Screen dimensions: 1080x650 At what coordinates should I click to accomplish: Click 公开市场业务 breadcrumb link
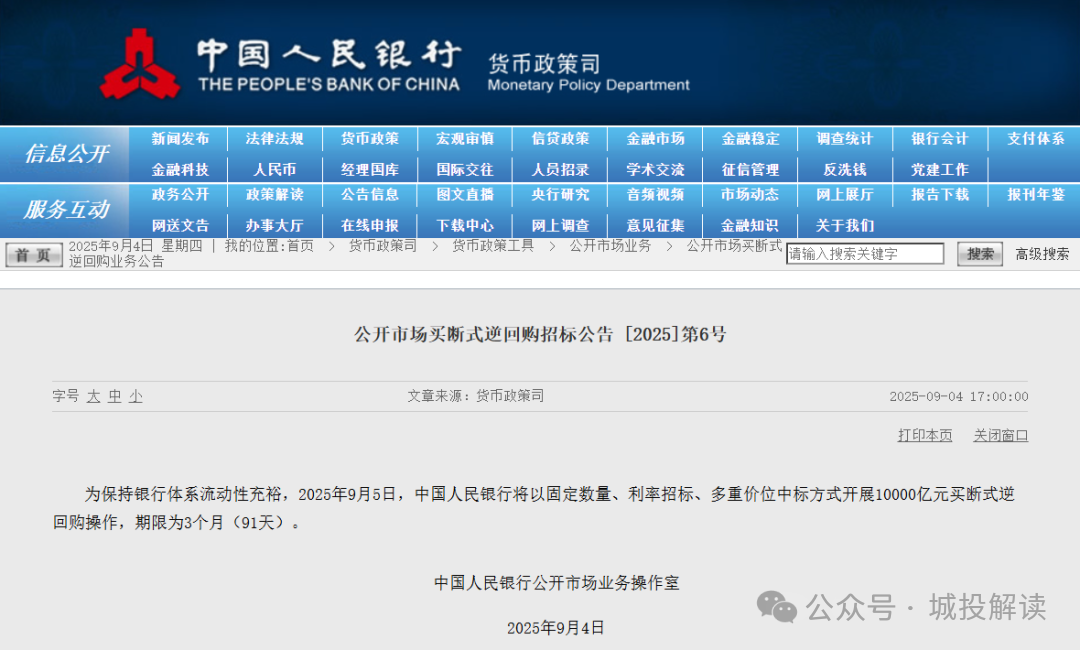[610, 245]
